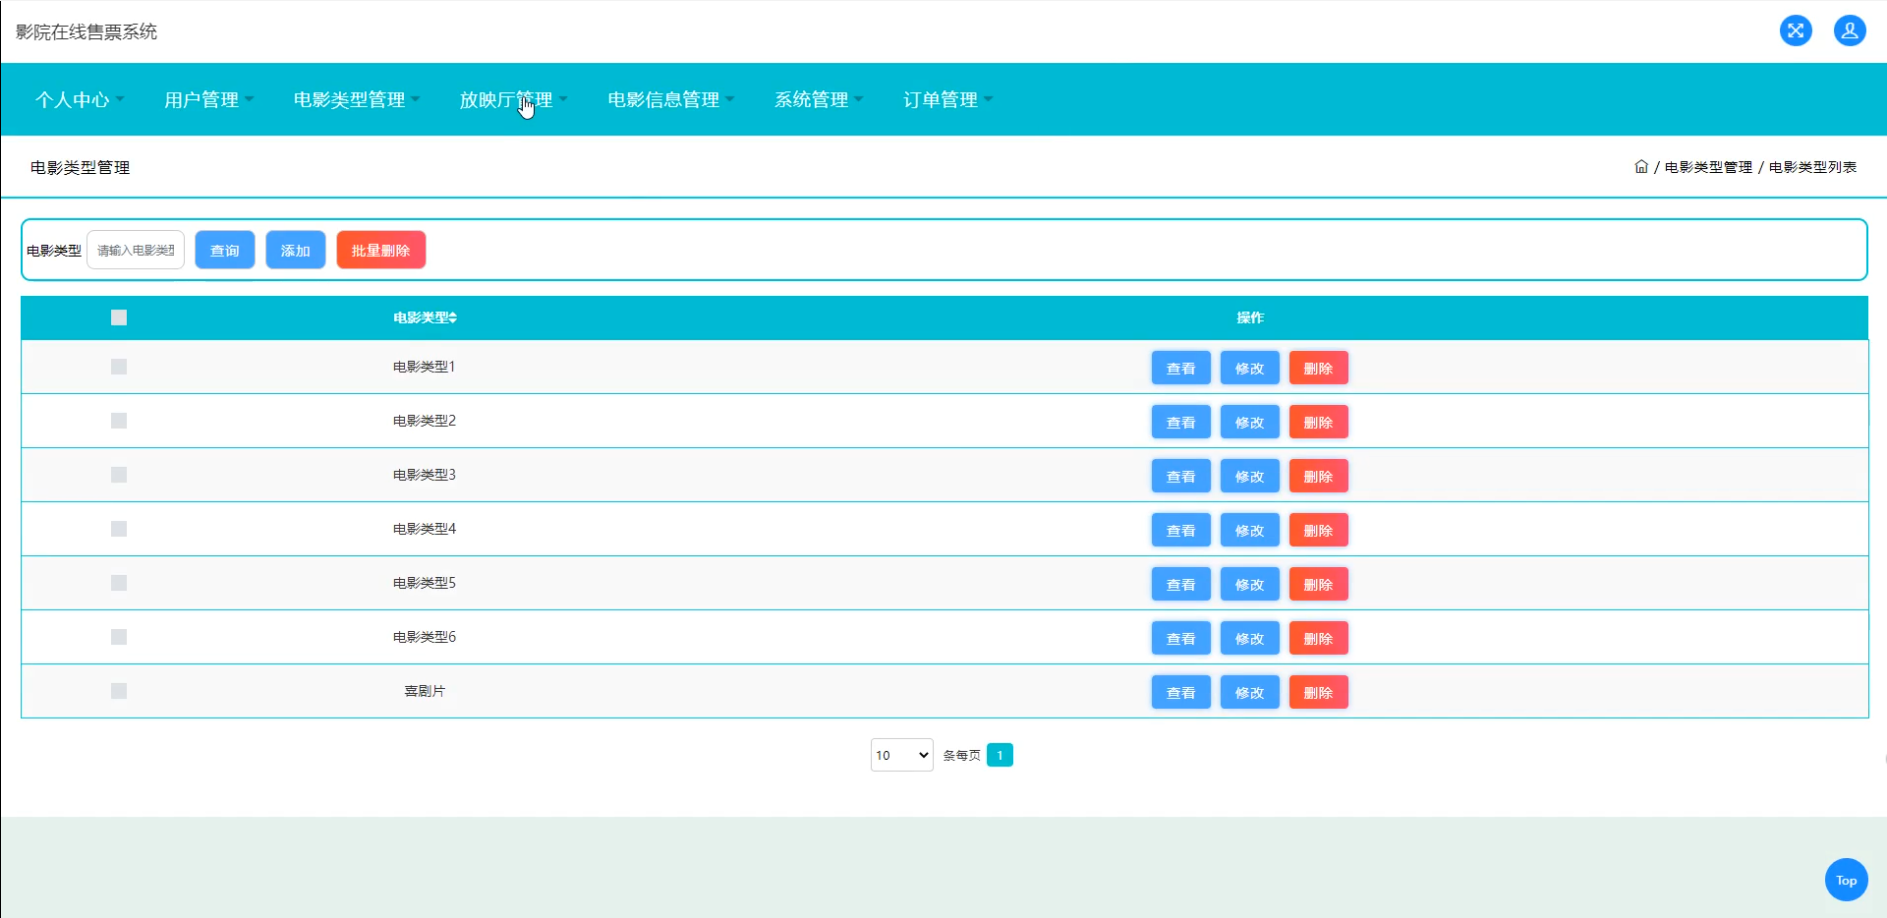Expand the 用户管理 menu
Screen dimensions: 1887x918
pos(209,100)
